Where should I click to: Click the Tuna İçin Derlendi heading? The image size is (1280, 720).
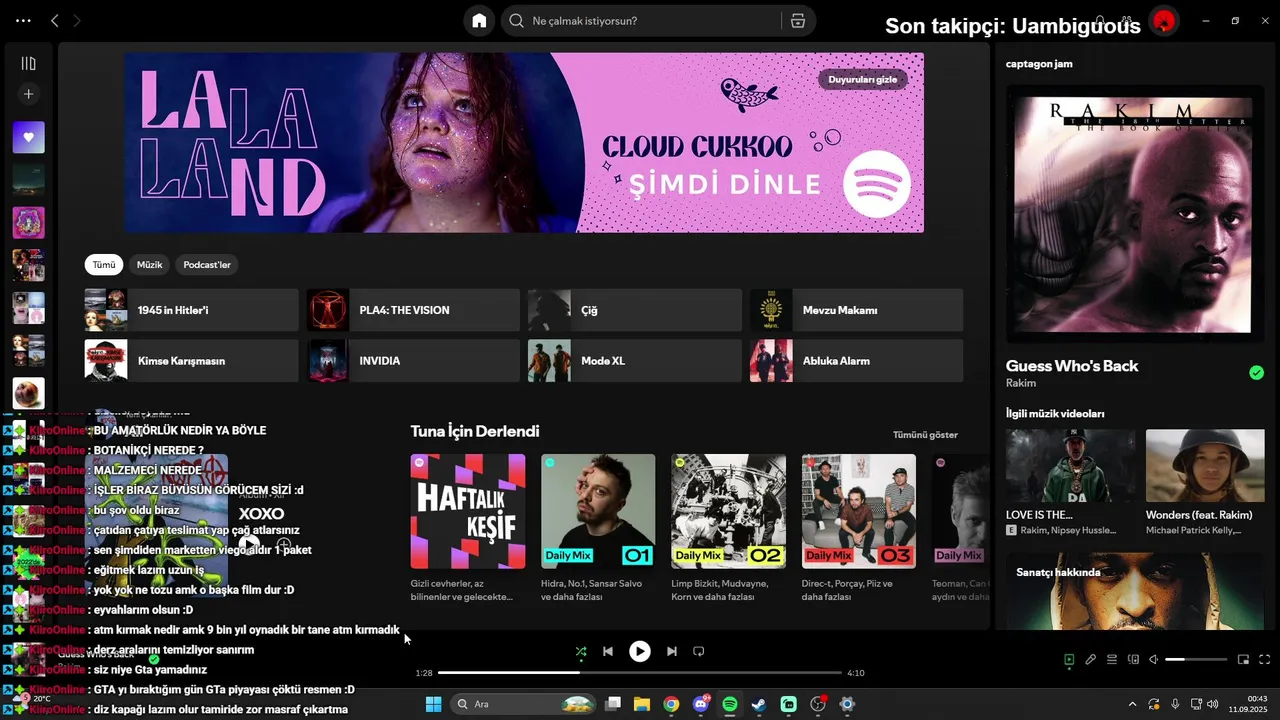pos(475,431)
